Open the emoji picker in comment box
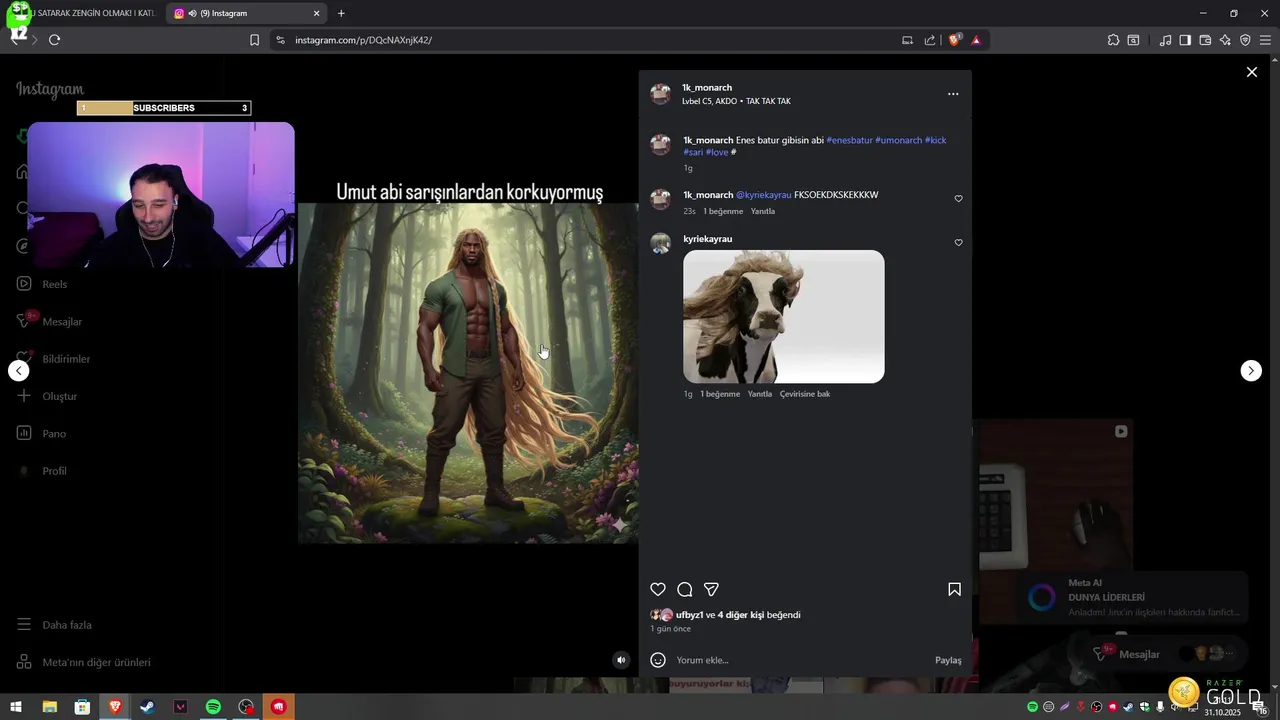The image size is (1280, 720). pyautogui.click(x=658, y=660)
